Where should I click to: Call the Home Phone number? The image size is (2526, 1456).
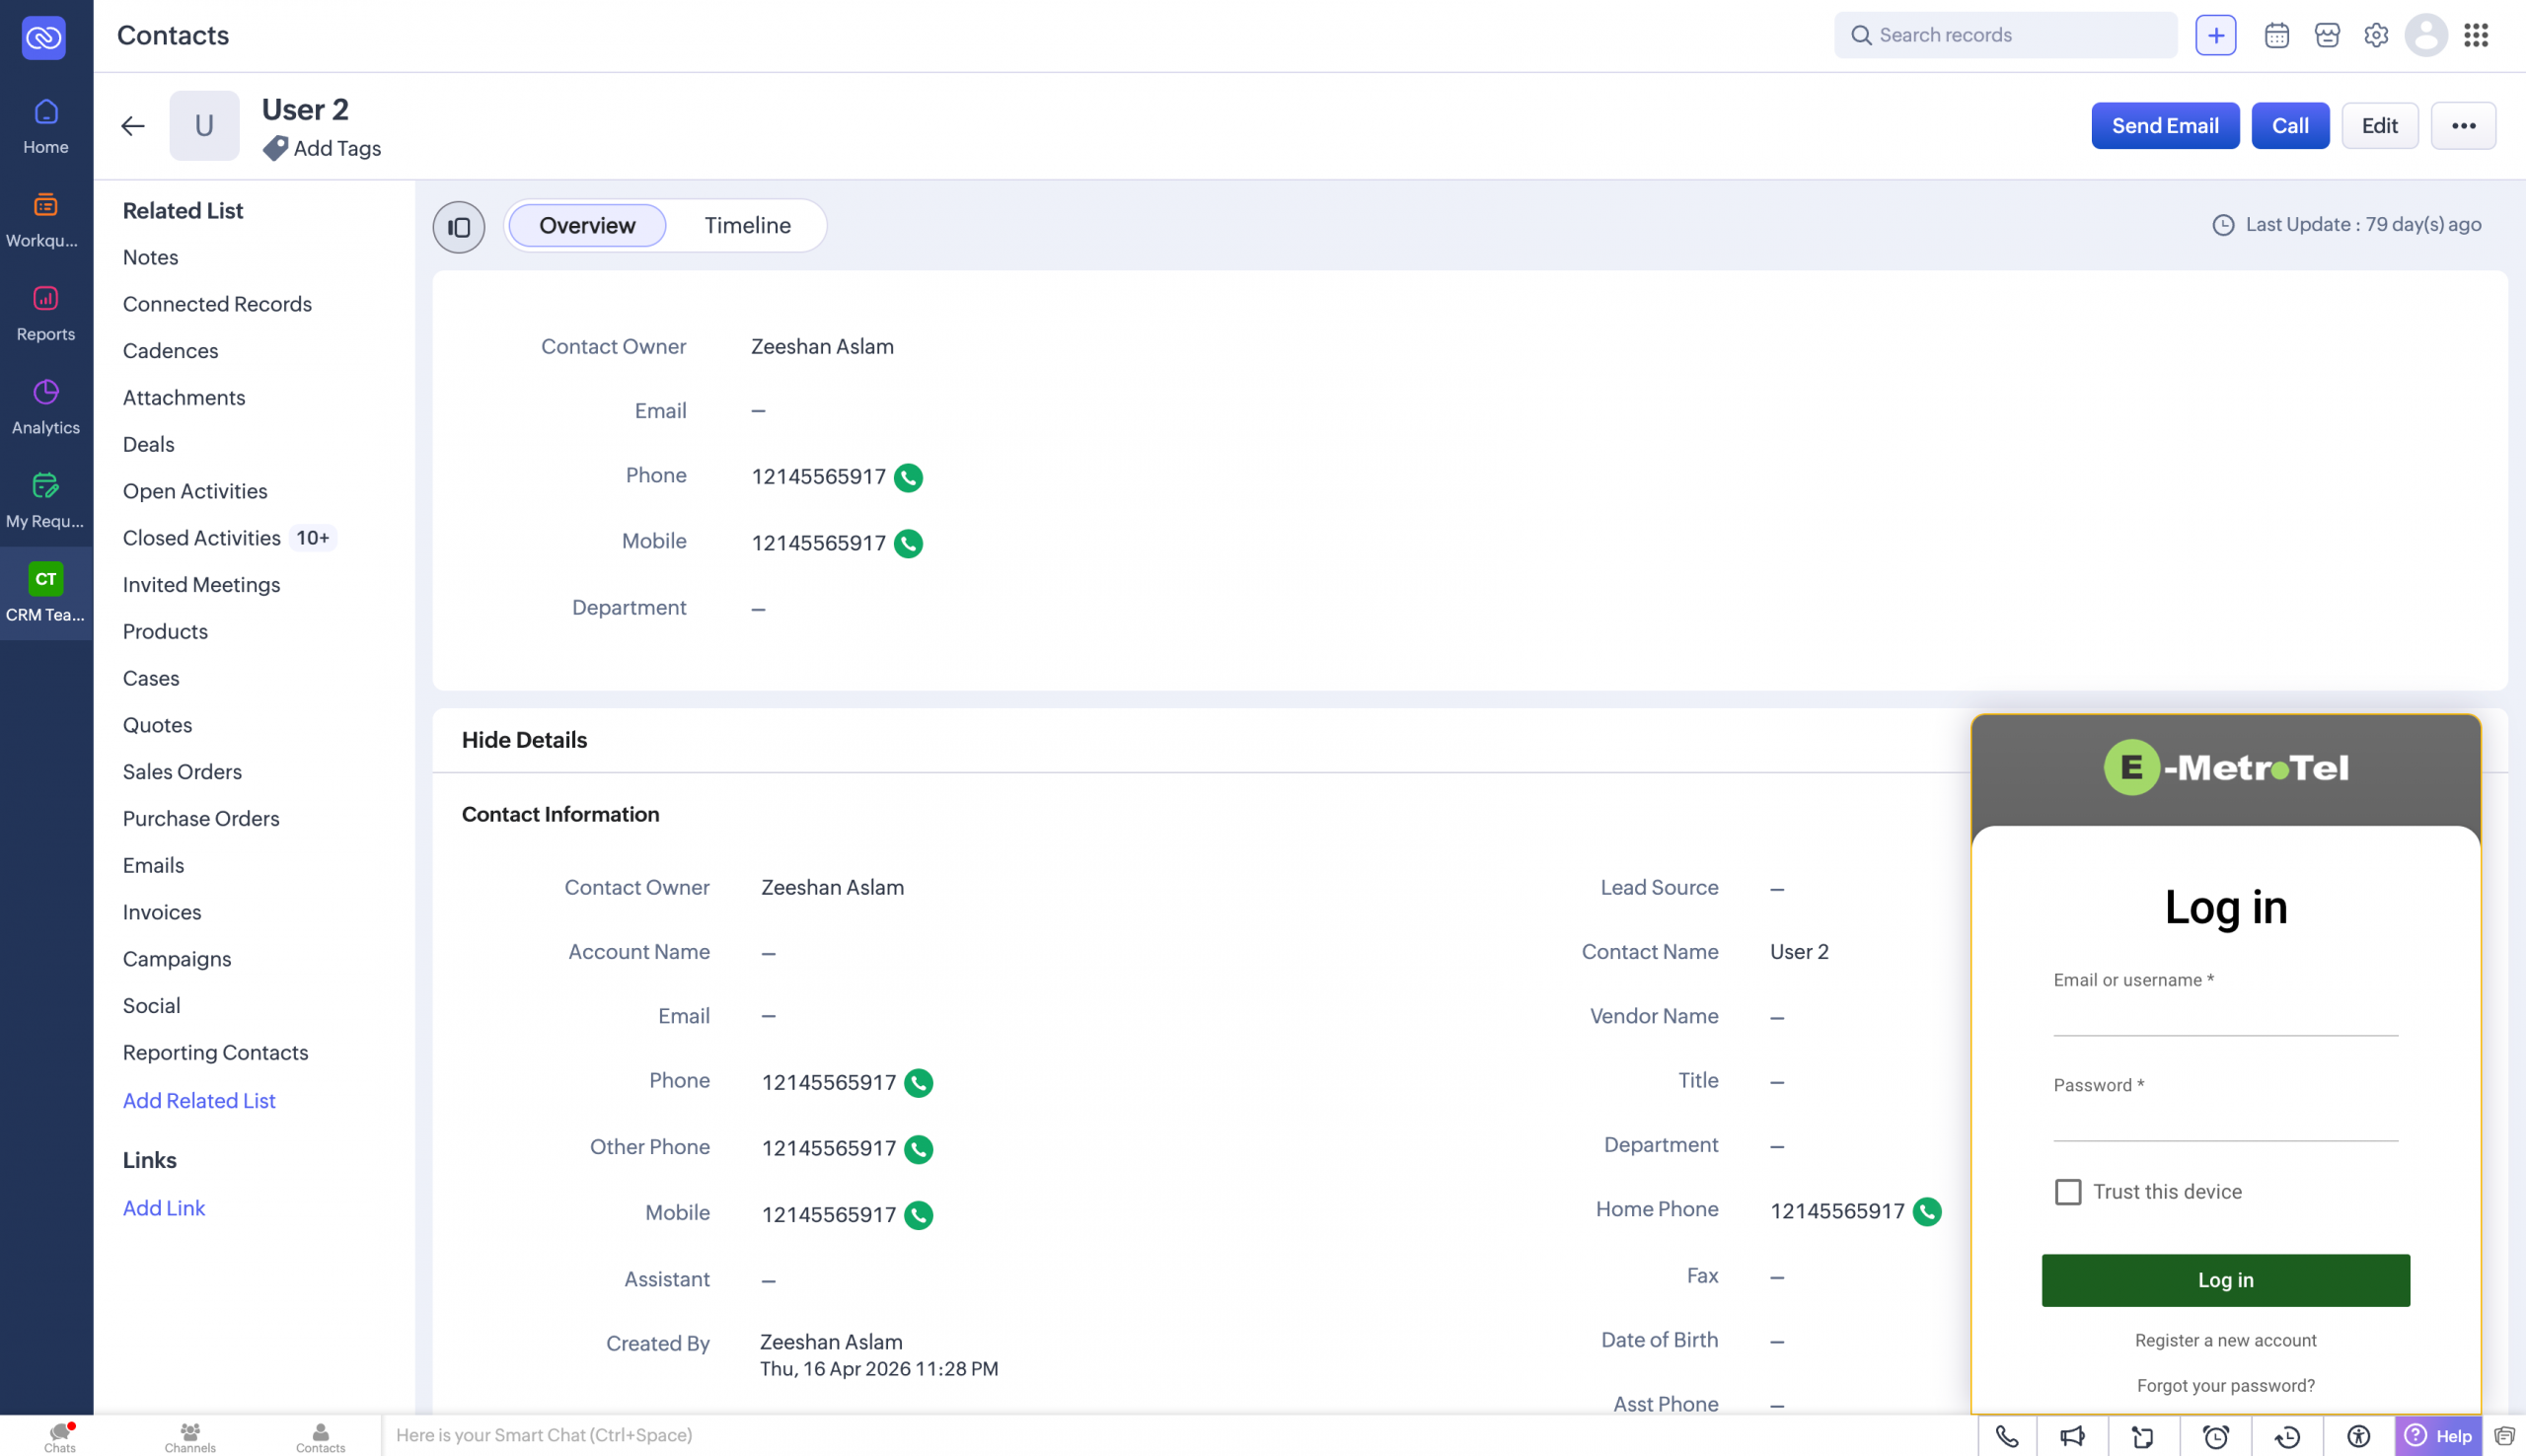(x=1927, y=1212)
